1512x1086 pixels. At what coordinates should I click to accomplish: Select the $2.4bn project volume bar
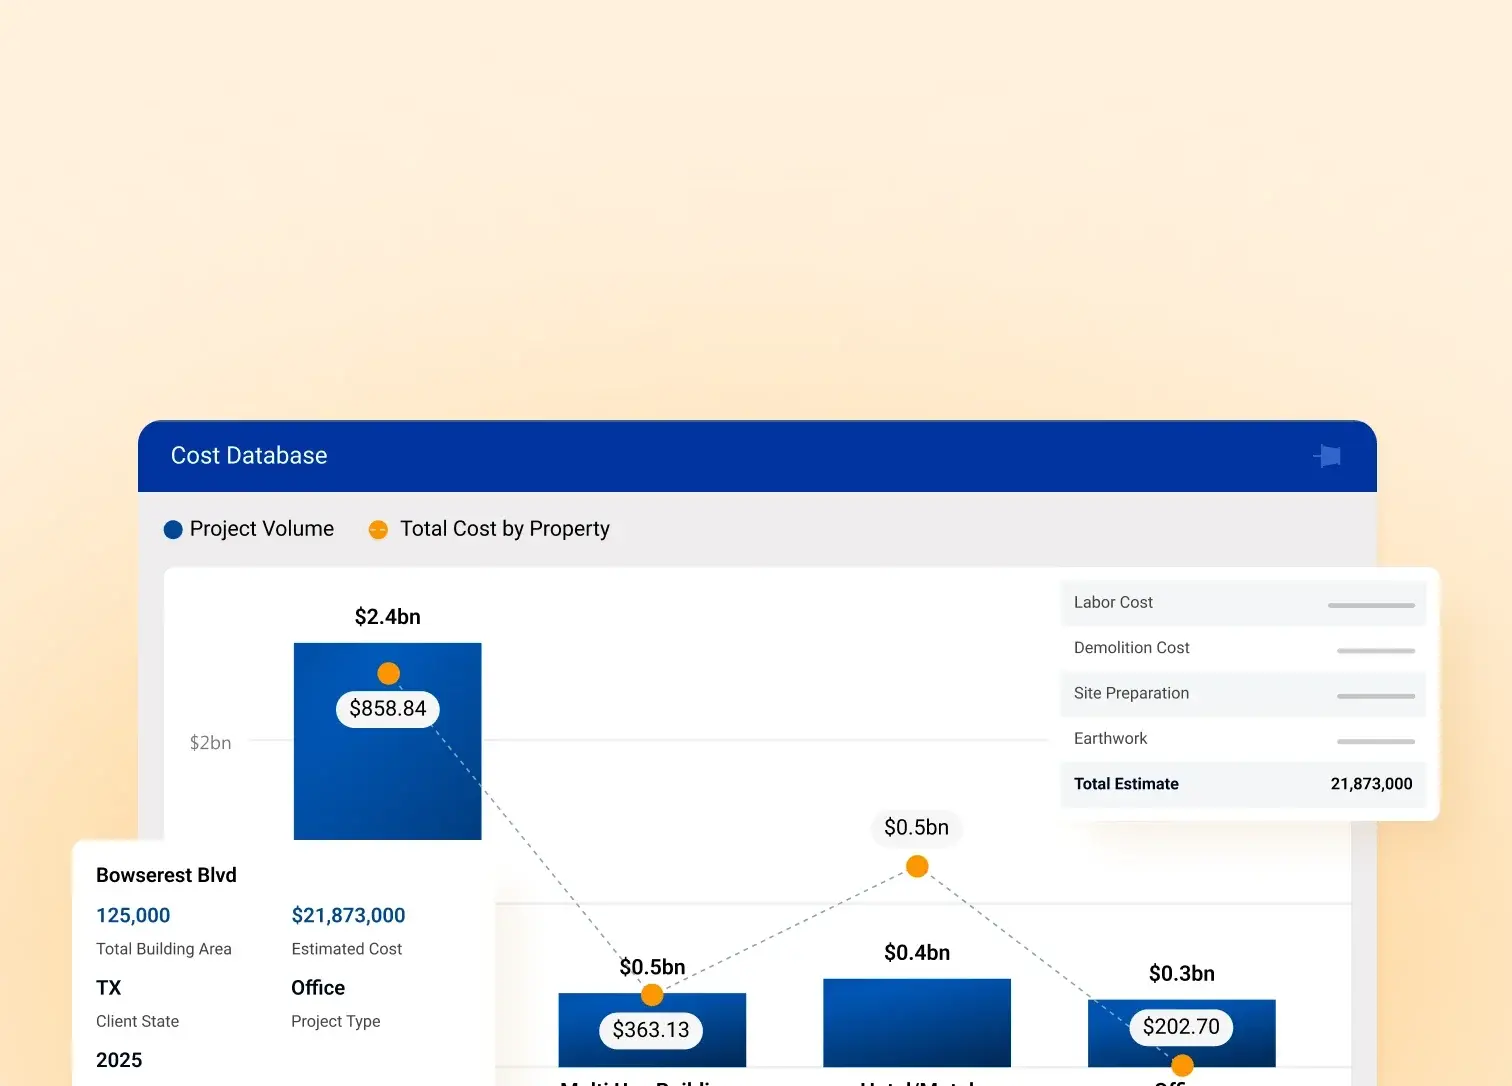point(387,780)
